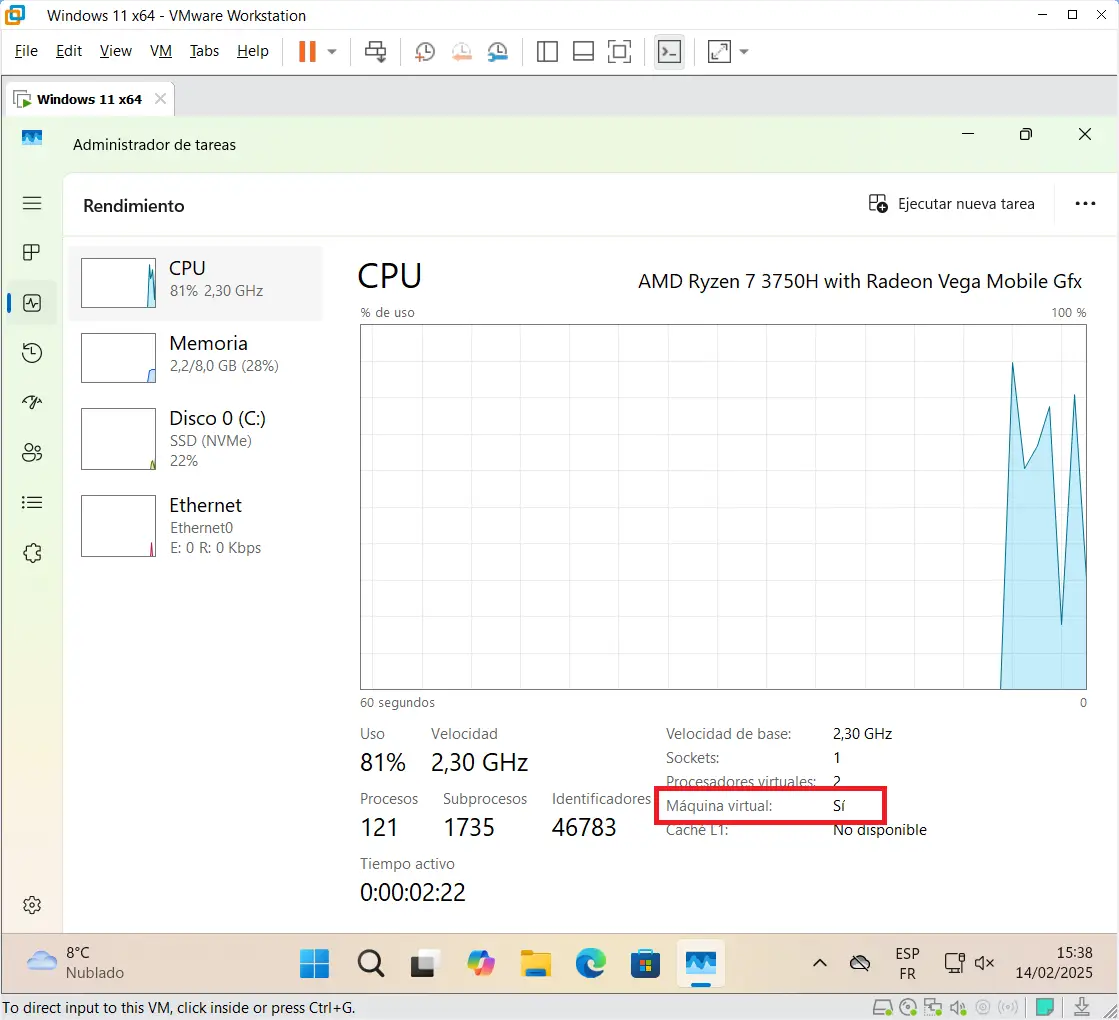Select the Ethernet performance item
This screenshot has width=1119, height=1020.
click(x=196, y=526)
